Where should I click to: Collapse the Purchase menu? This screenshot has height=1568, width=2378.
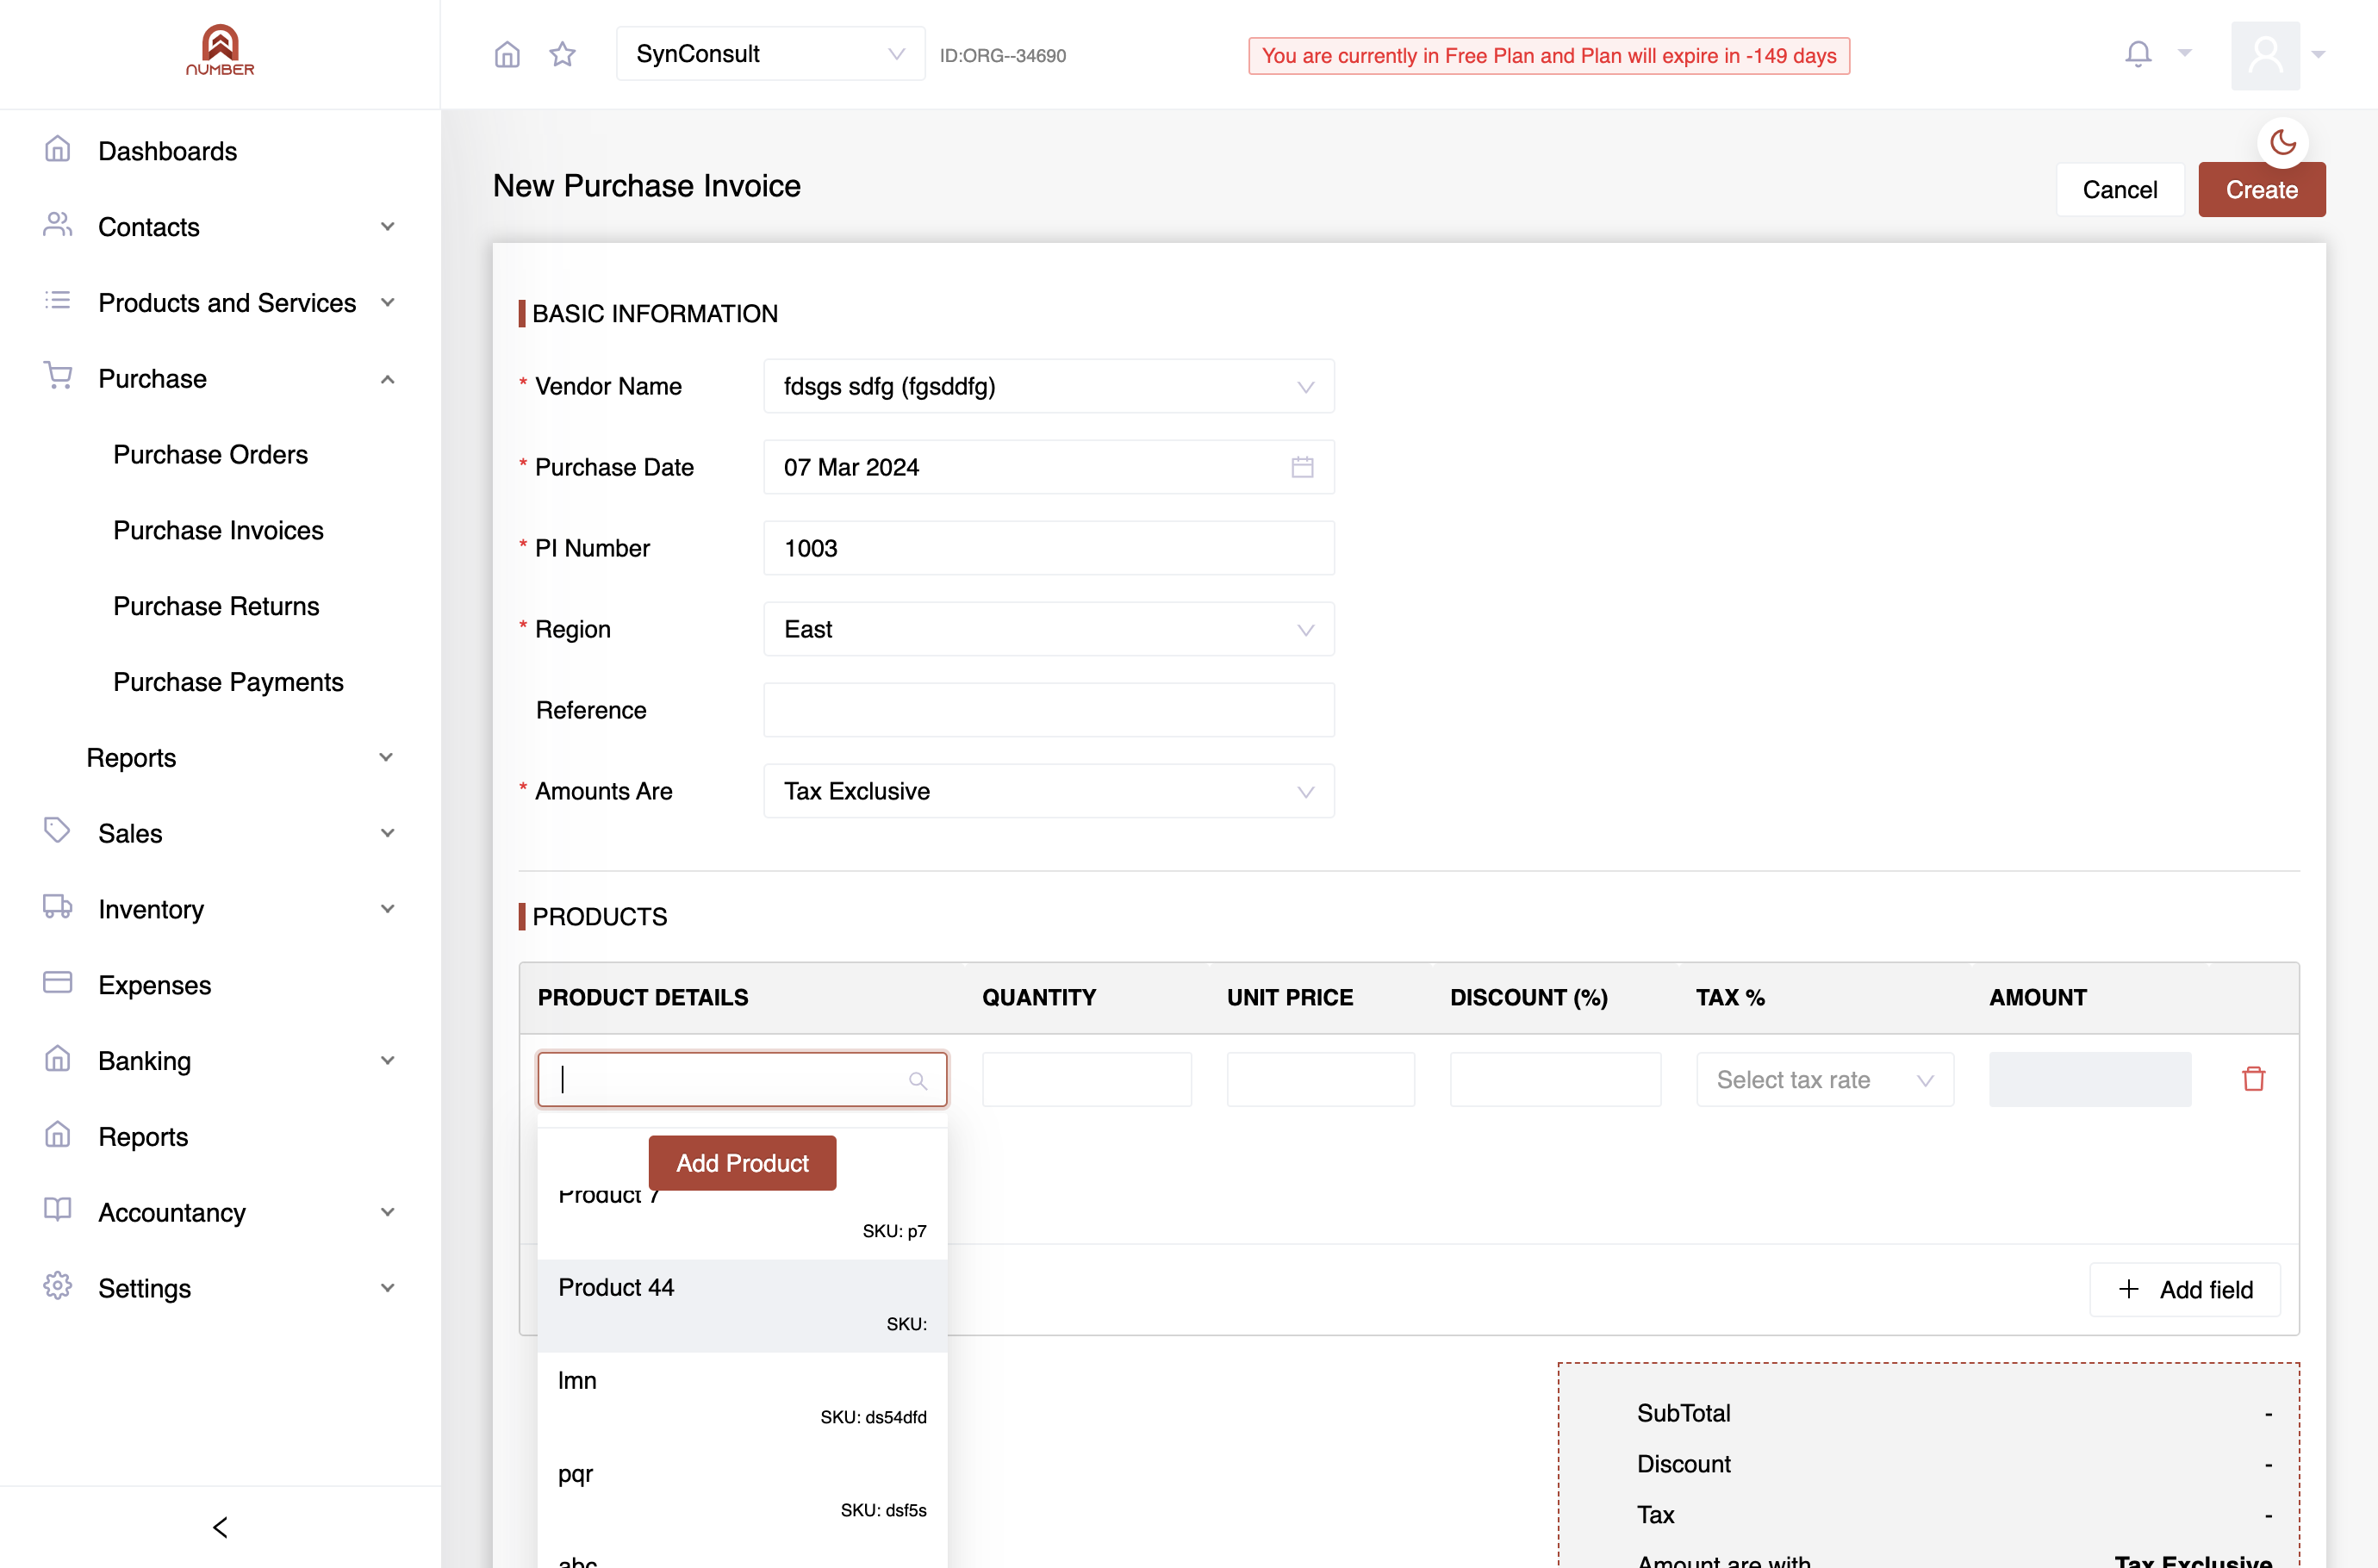219,379
